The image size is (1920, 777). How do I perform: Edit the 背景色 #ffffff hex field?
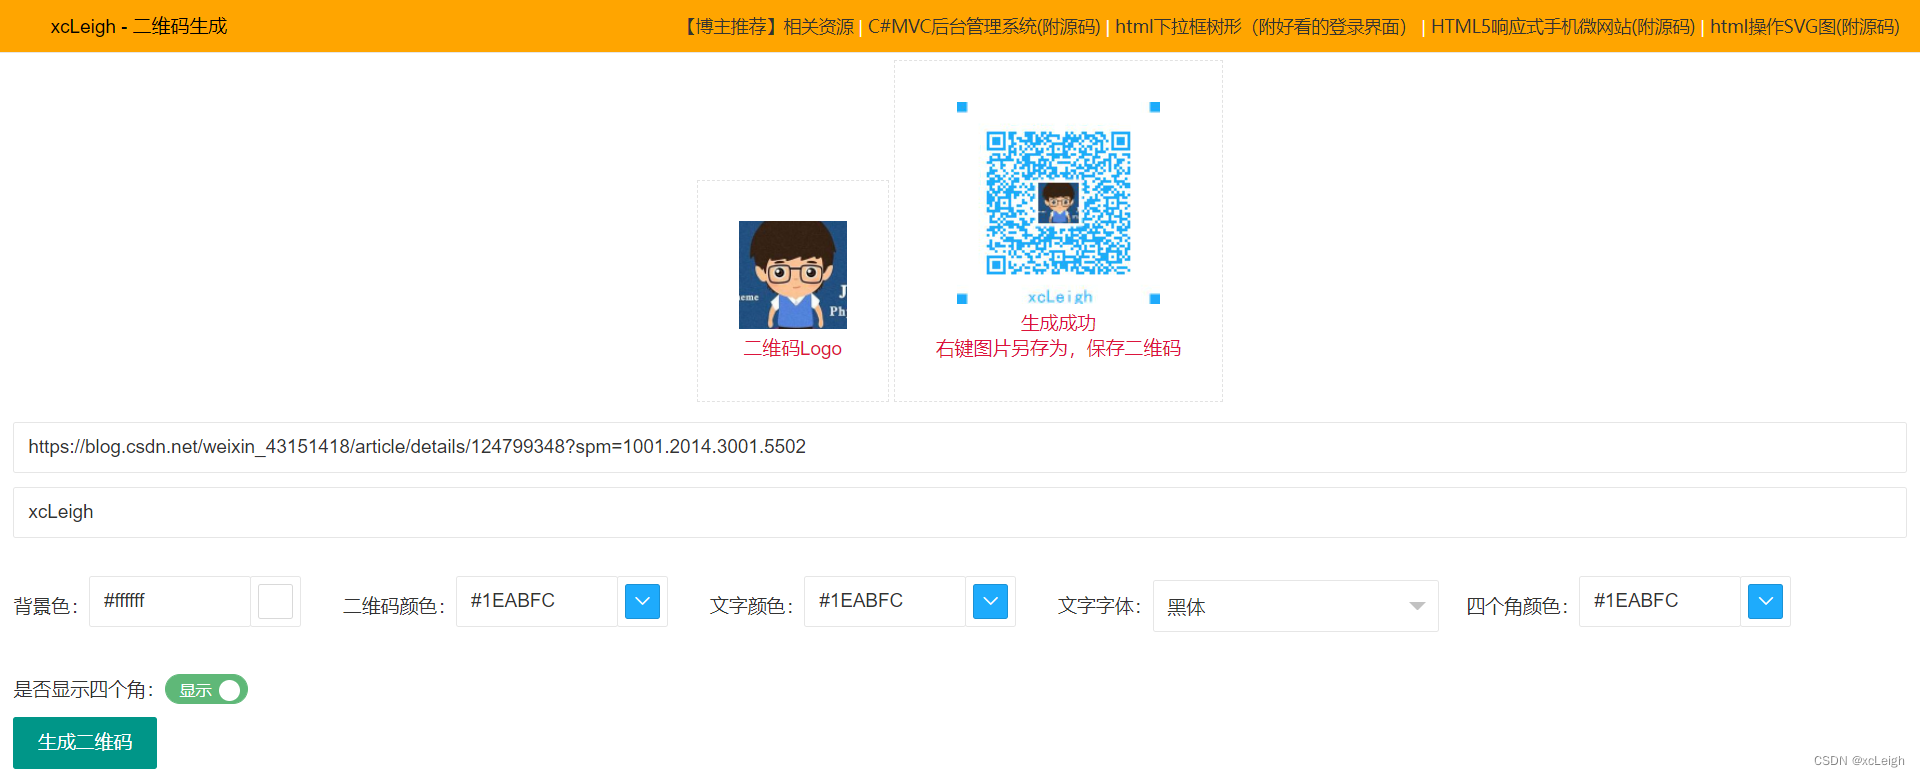pos(170,601)
